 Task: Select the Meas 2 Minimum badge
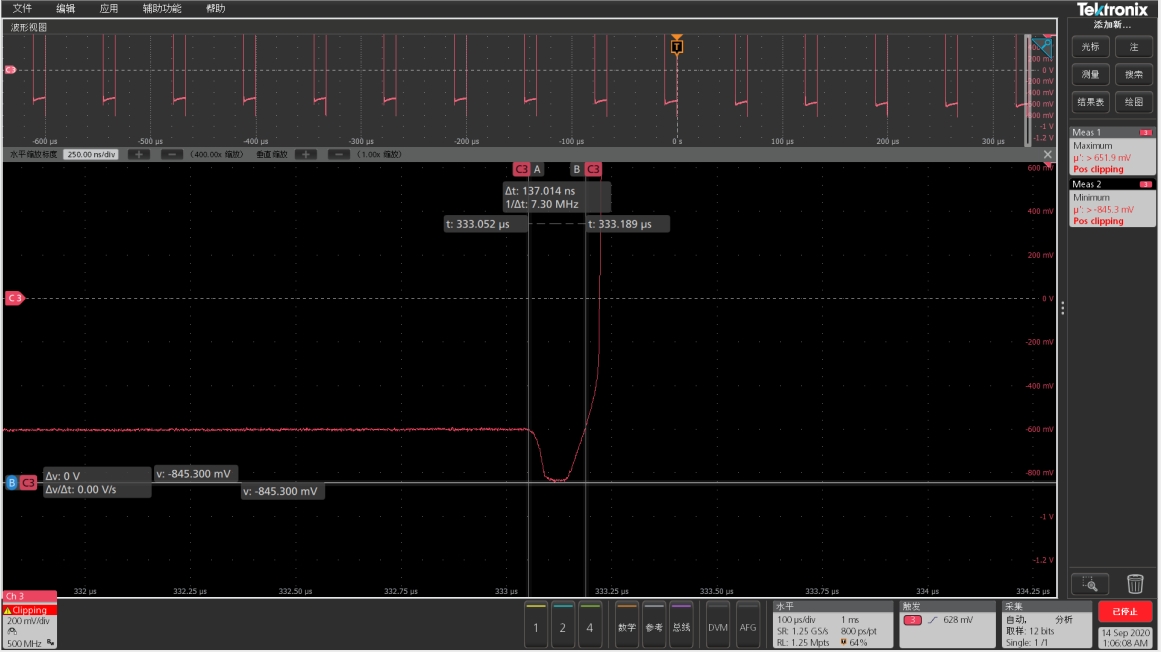[x=1112, y=202]
